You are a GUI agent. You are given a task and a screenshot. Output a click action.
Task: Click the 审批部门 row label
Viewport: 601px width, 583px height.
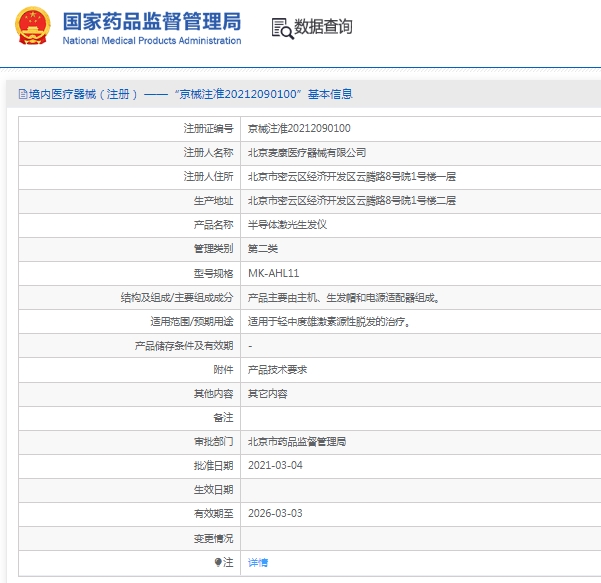tap(213, 442)
